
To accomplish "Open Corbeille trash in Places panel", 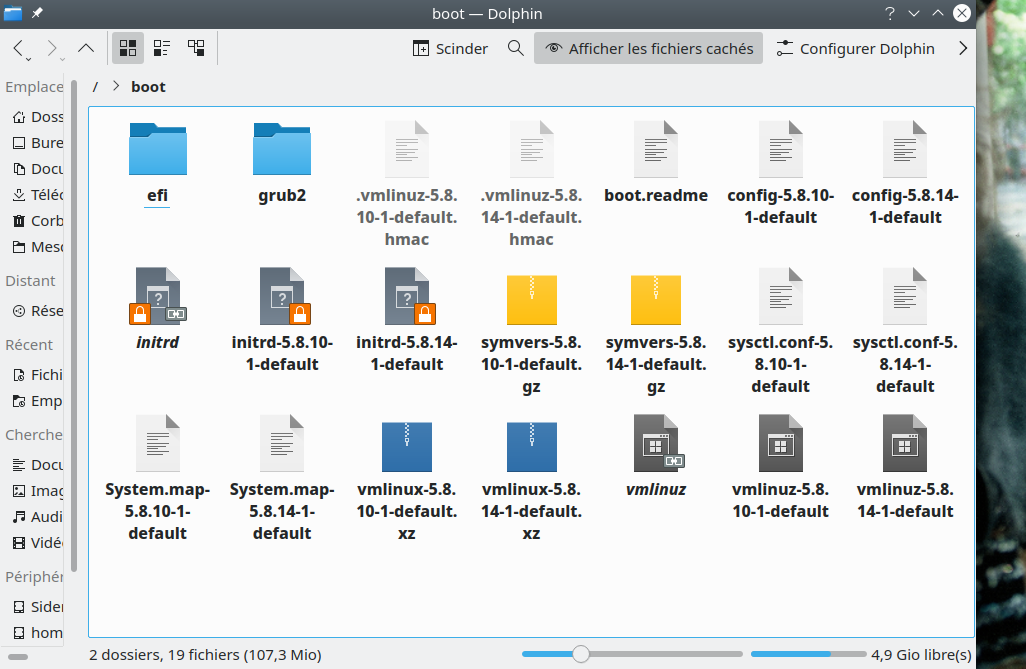I will coord(37,221).
